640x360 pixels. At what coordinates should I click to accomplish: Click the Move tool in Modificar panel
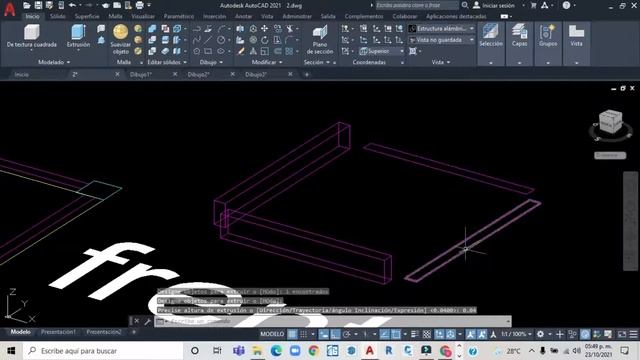[x=264, y=29]
